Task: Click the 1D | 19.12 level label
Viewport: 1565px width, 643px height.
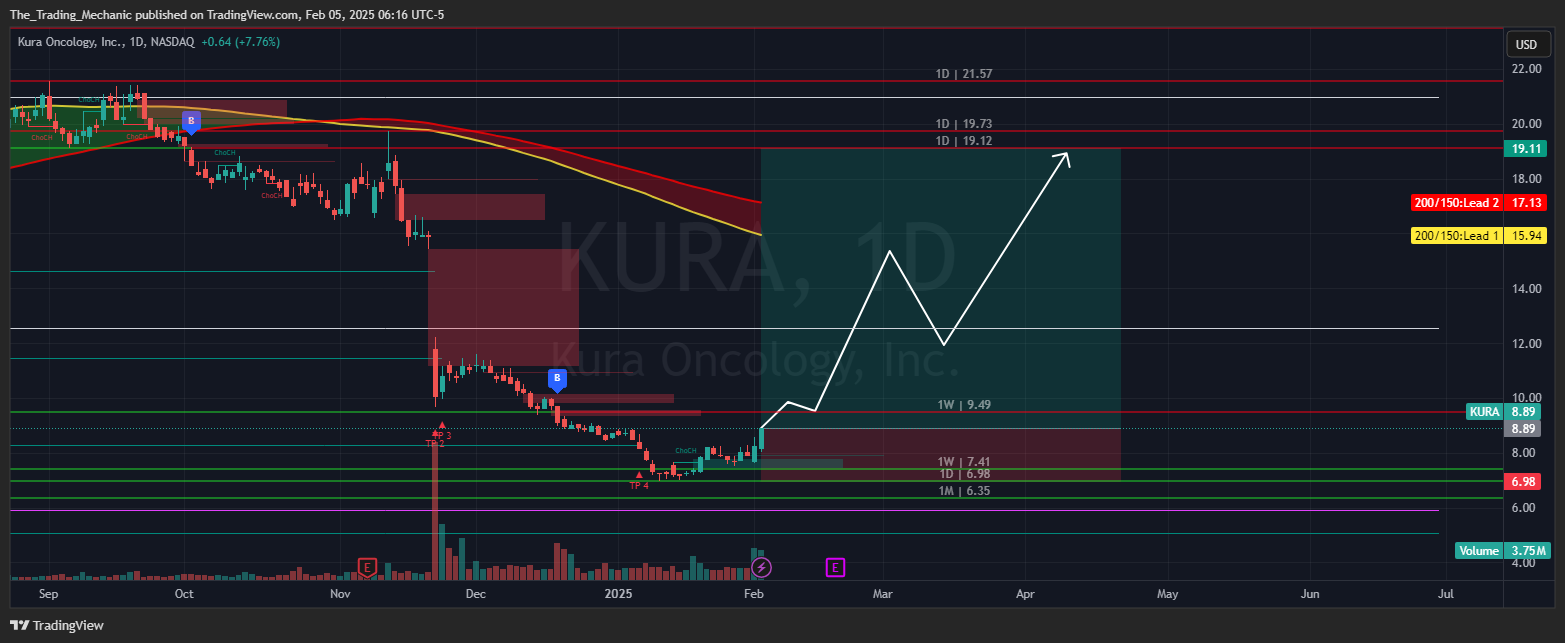Action: 963,140
